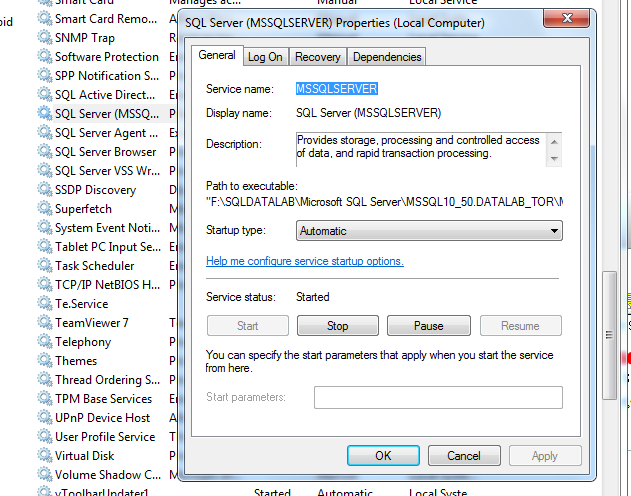The image size is (631, 496).
Task: Open Help me configure service startup options
Action: (305, 261)
